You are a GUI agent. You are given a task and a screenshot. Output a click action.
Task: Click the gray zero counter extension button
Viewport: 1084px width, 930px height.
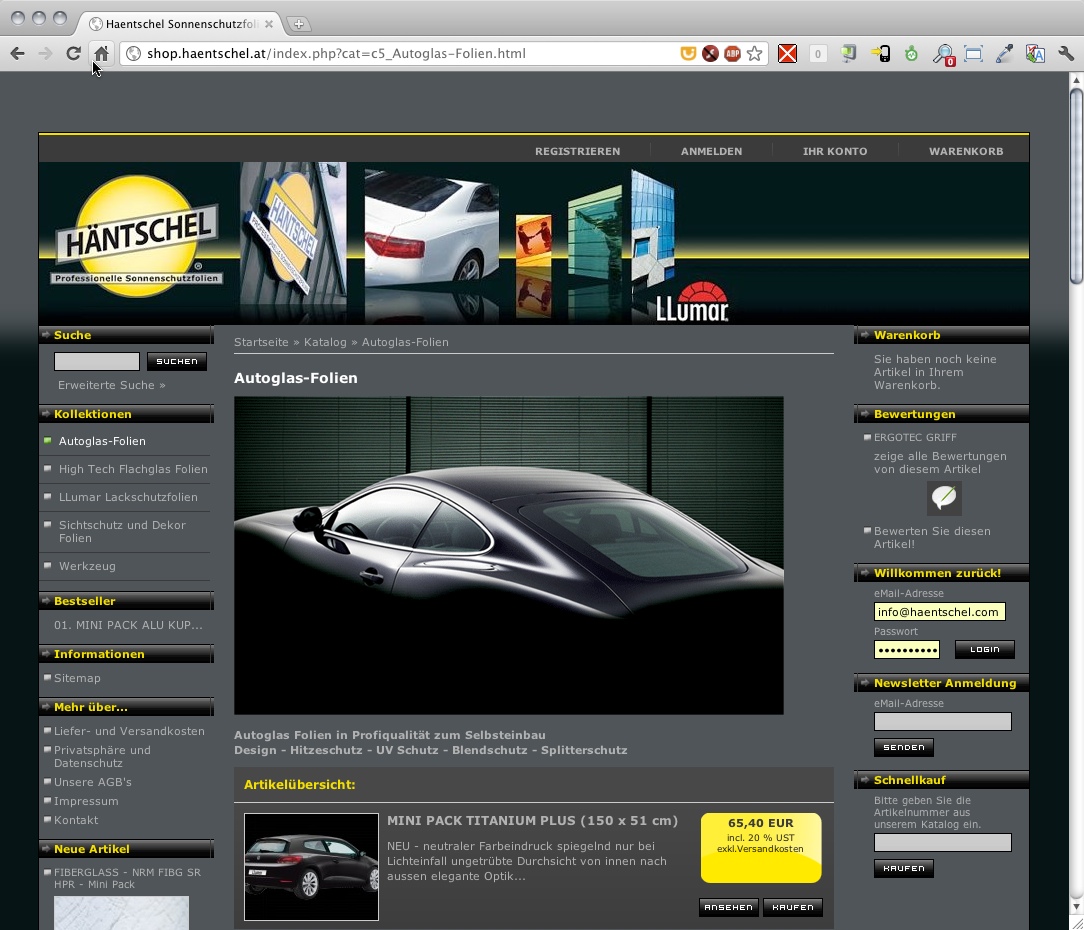pyautogui.click(x=818, y=53)
